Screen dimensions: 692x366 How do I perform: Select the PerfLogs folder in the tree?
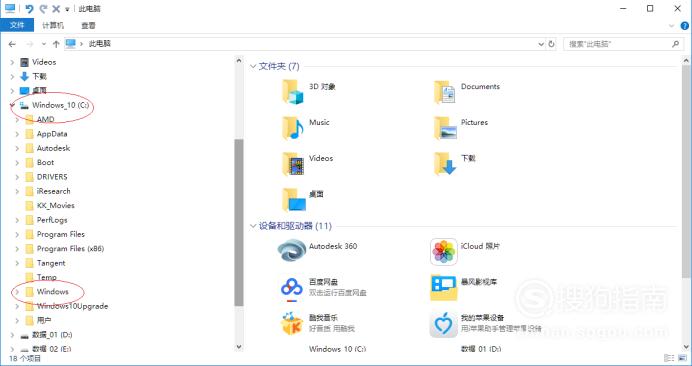pyautogui.click(x=52, y=220)
